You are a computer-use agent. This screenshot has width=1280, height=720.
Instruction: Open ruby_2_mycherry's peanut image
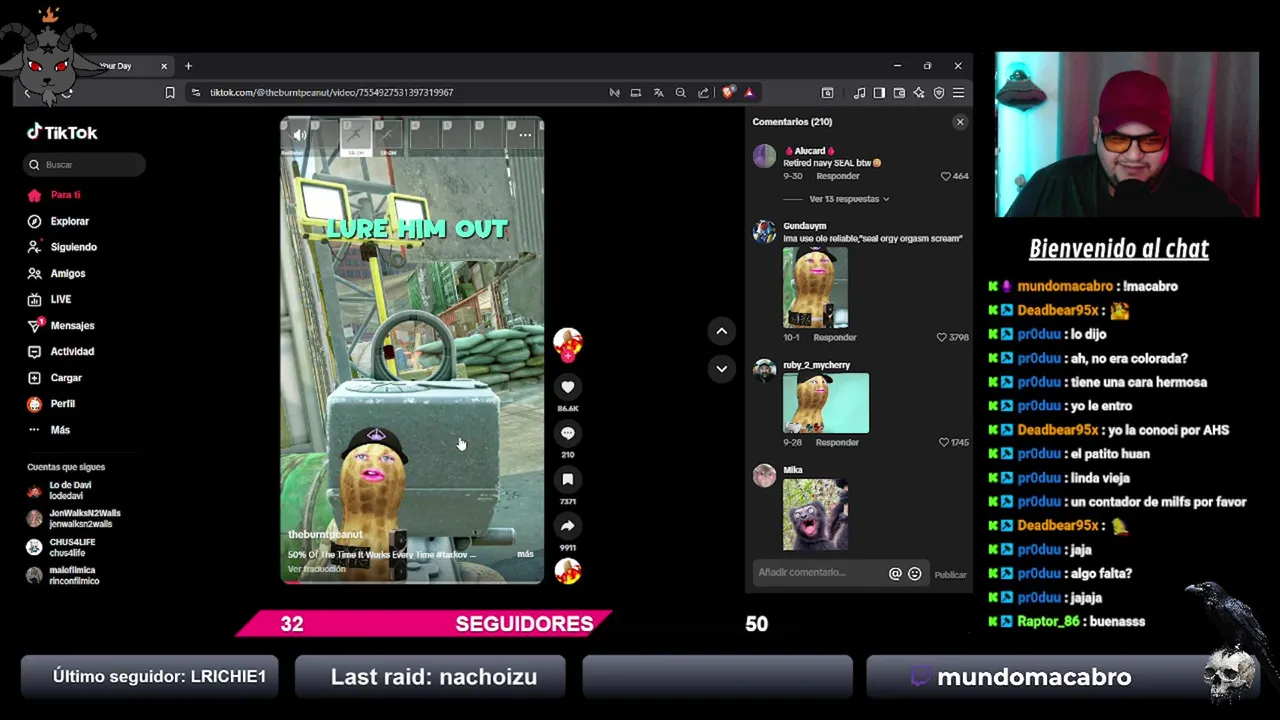826,403
